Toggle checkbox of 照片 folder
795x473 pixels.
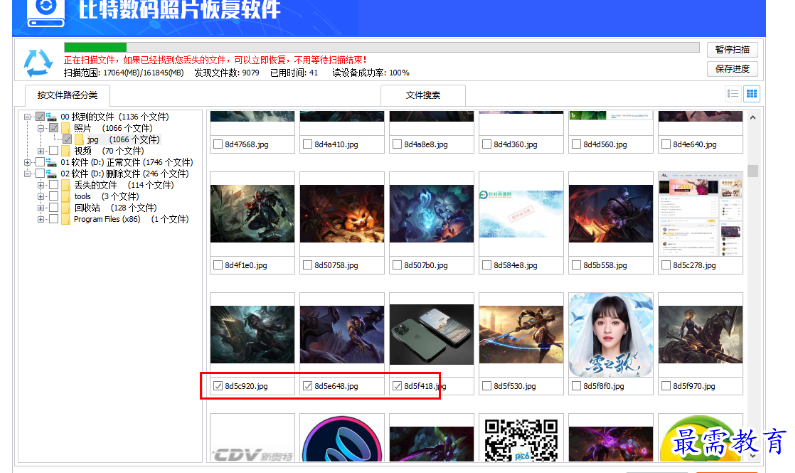53,128
